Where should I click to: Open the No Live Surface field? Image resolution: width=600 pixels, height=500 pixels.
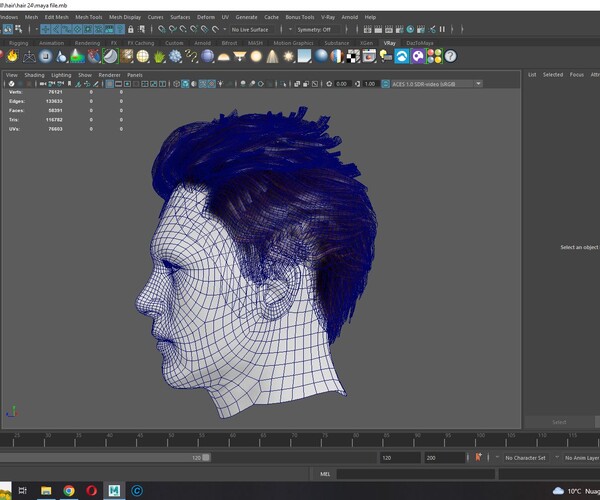tap(250, 29)
